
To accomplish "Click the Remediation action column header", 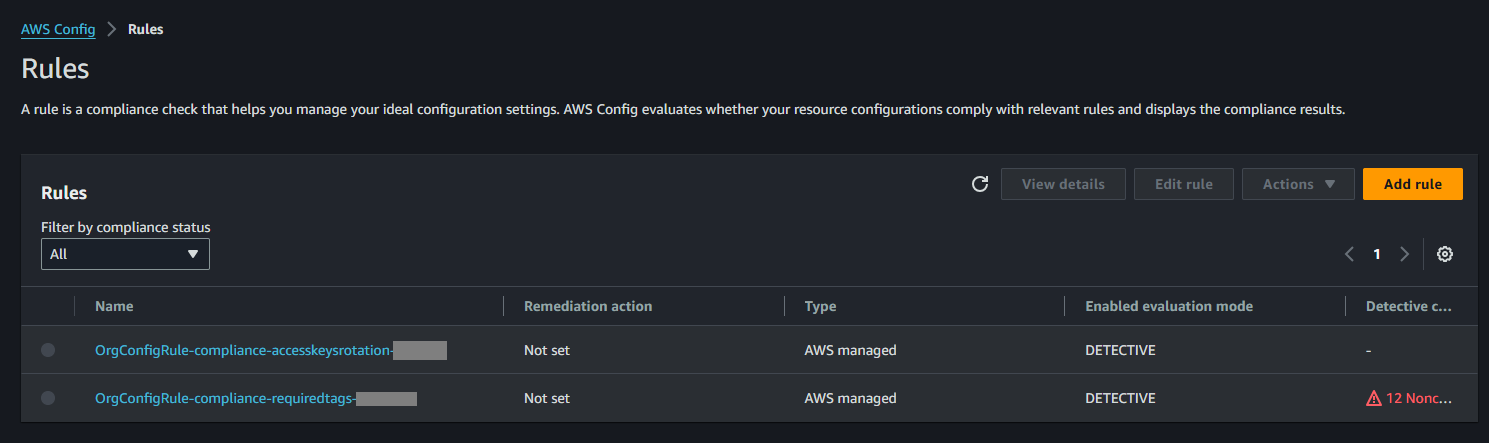I will pos(588,306).
